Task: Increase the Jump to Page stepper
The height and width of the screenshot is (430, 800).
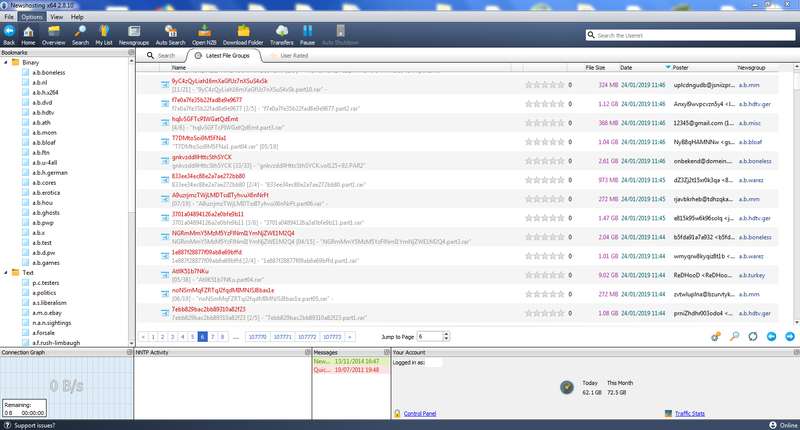Action: pos(447,334)
